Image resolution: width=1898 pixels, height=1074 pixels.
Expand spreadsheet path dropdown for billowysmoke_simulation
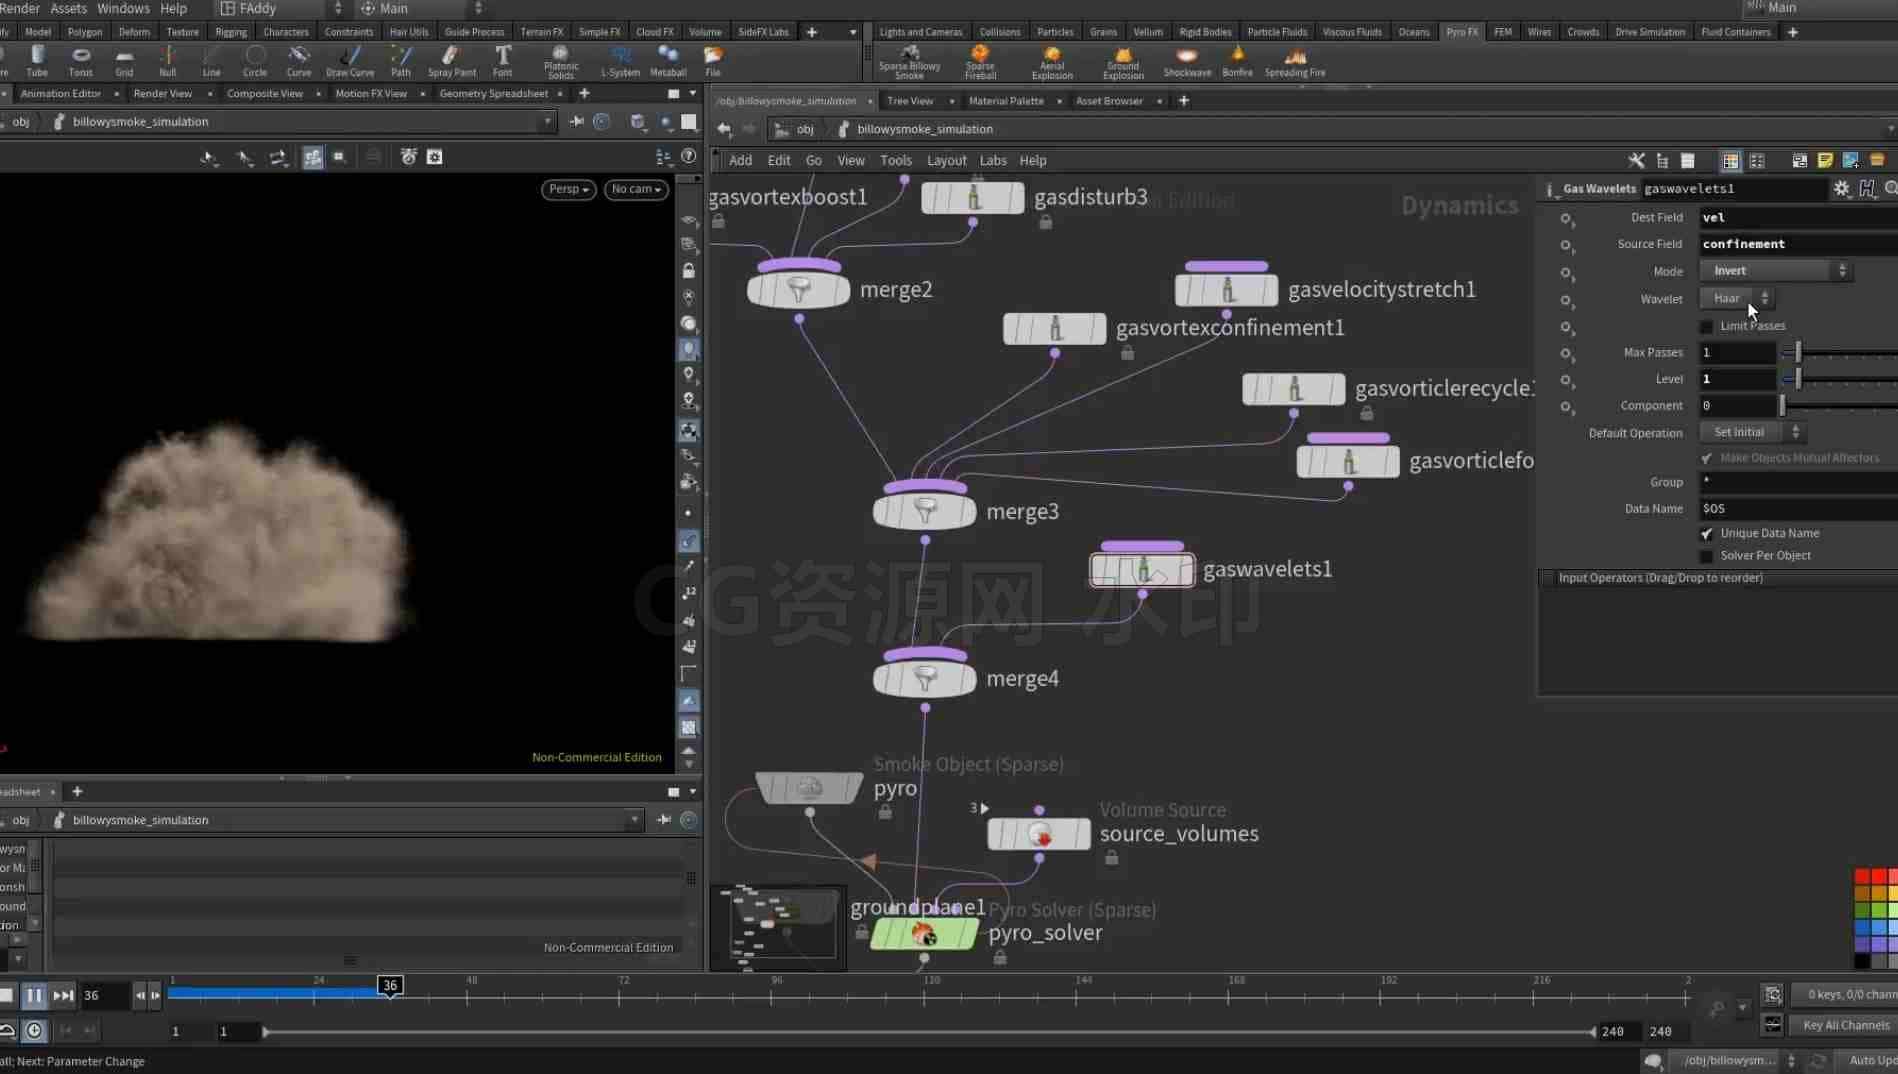(634, 820)
